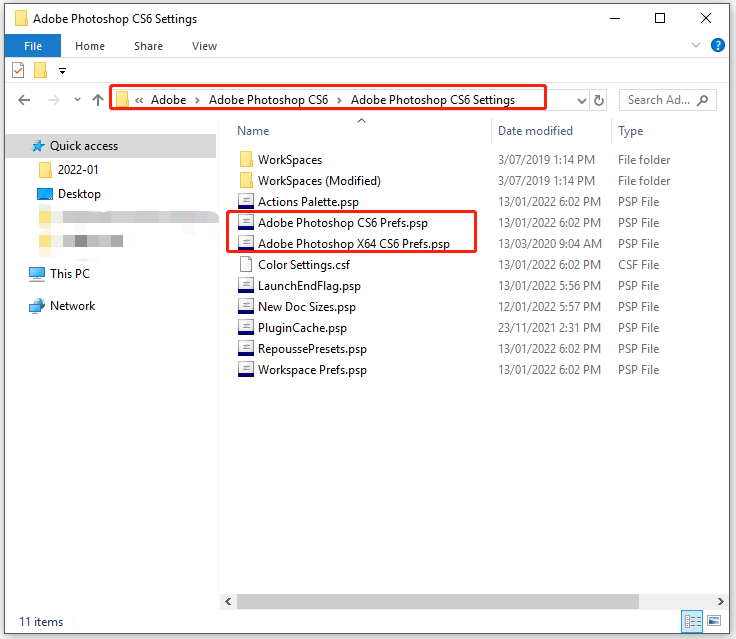Select LaunchEndFlag.psp file

(x=309, y=286)
